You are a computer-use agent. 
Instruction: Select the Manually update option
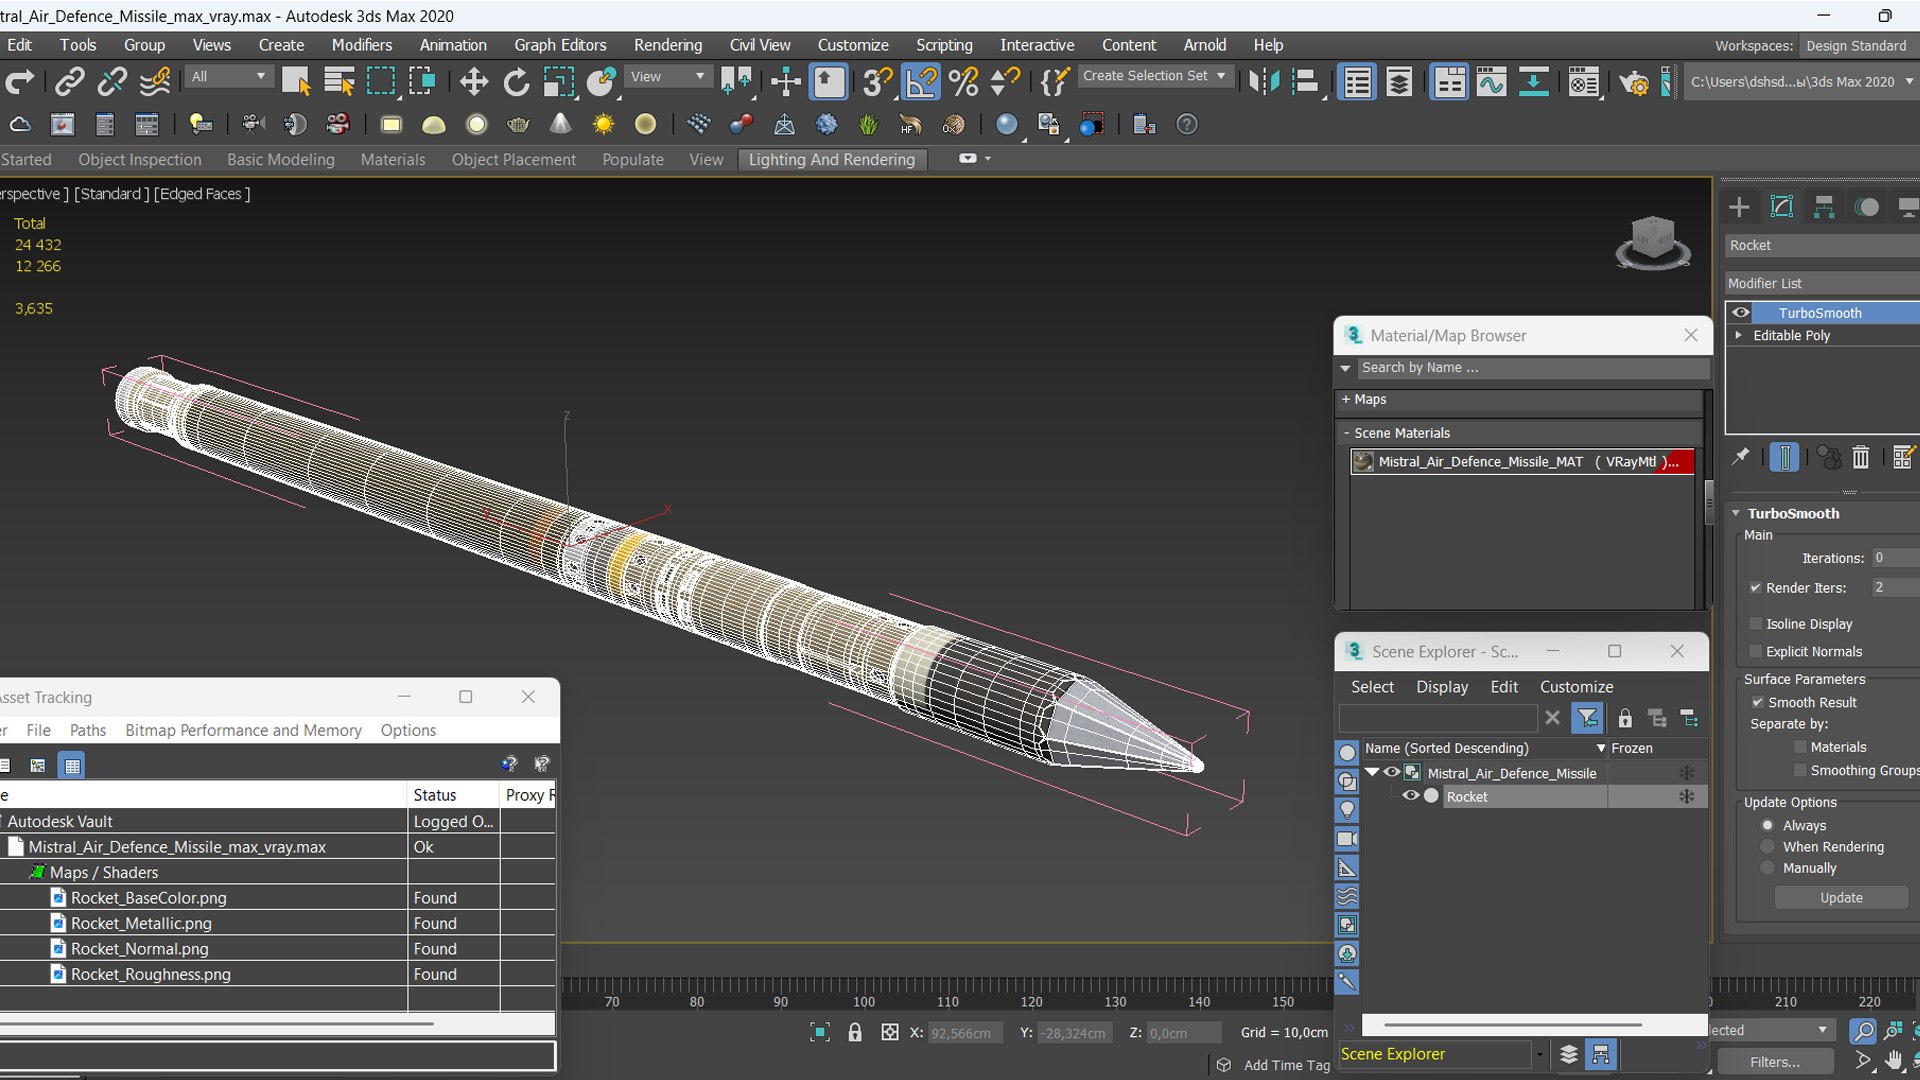click(x=1768, y=868)
